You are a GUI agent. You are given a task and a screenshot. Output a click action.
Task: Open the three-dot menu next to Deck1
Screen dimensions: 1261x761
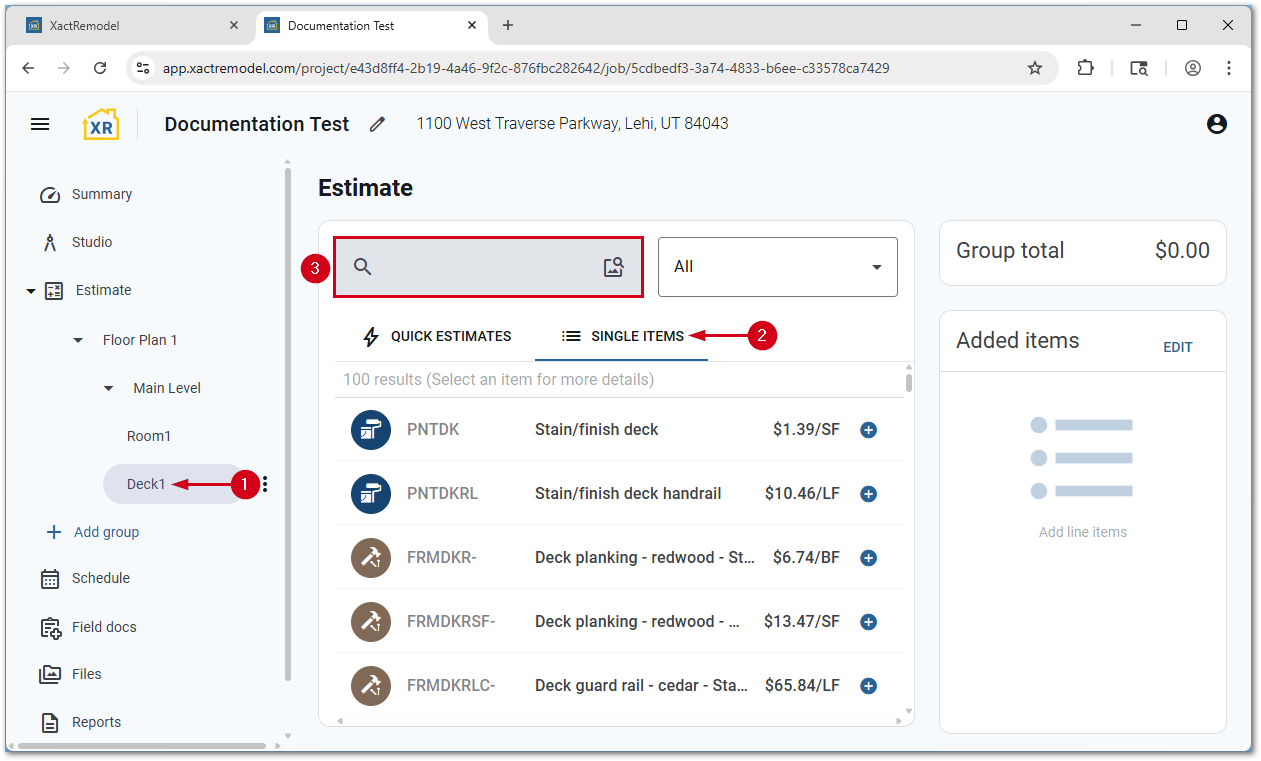(264, 483)
